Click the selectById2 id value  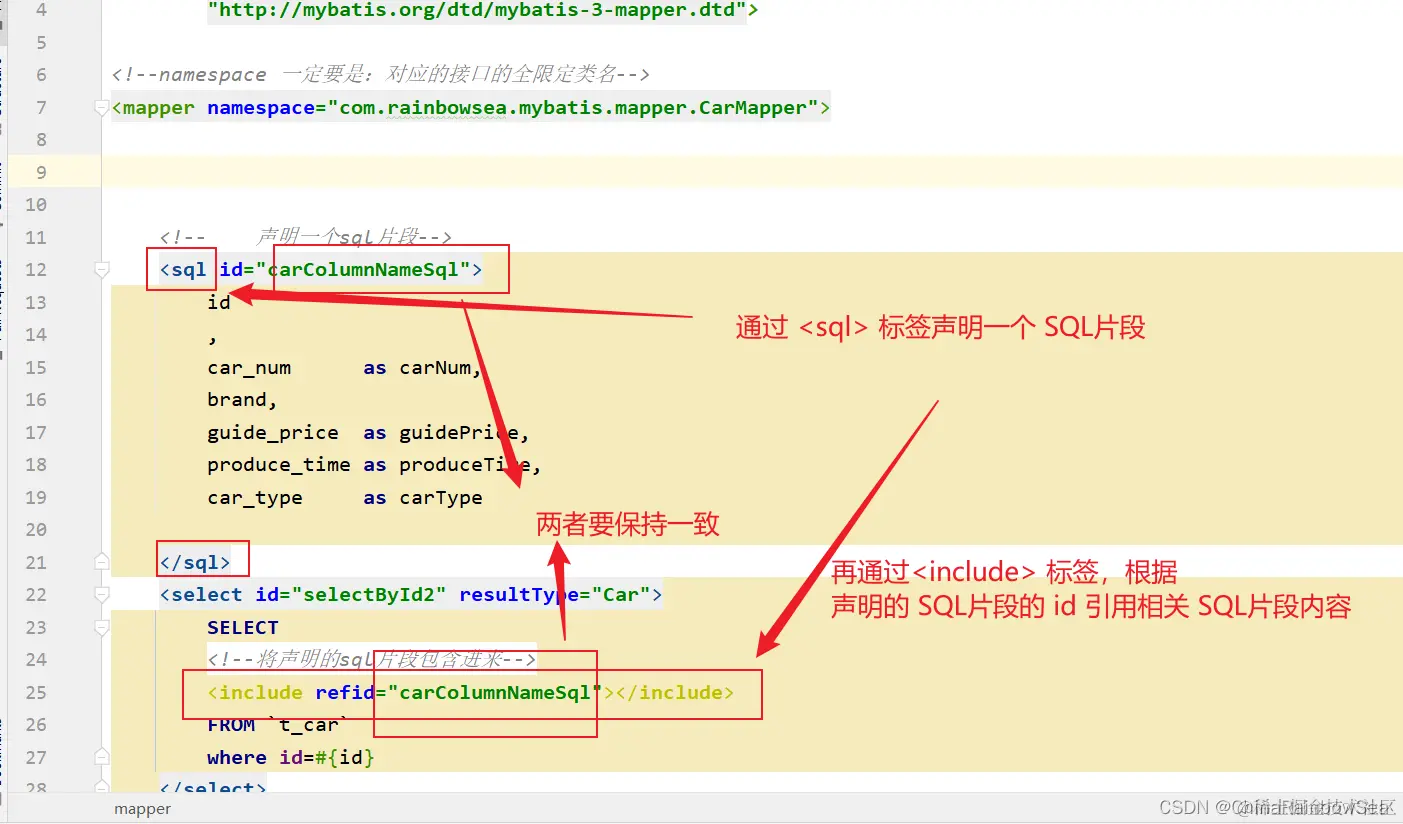click(369, 595)
